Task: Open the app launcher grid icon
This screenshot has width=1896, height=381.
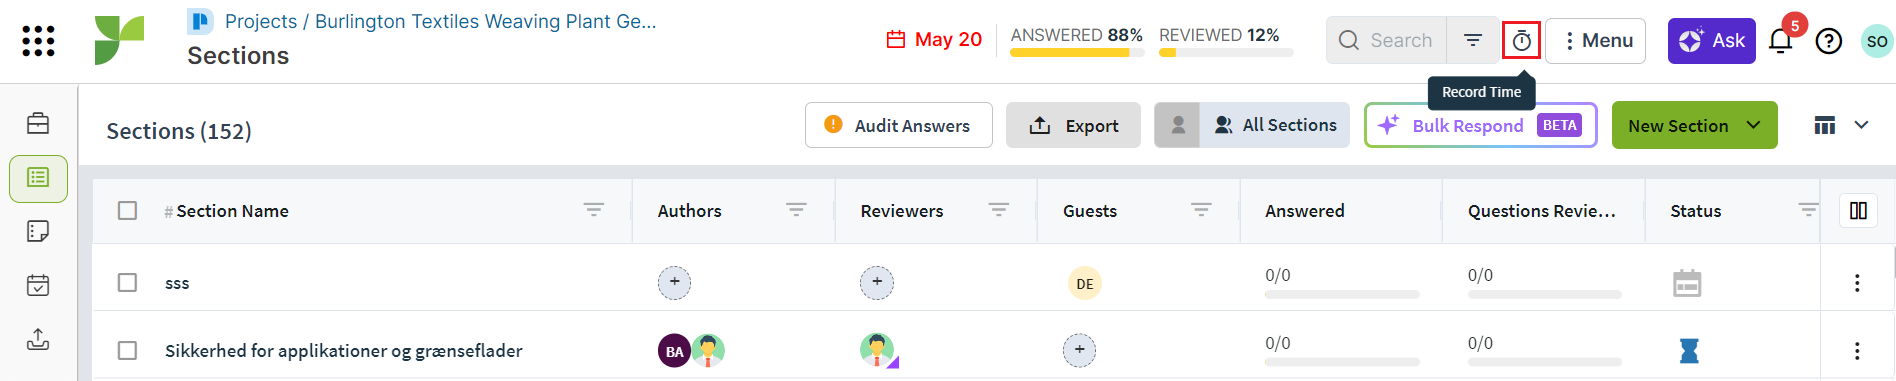Action: click(x=38, y=41)
